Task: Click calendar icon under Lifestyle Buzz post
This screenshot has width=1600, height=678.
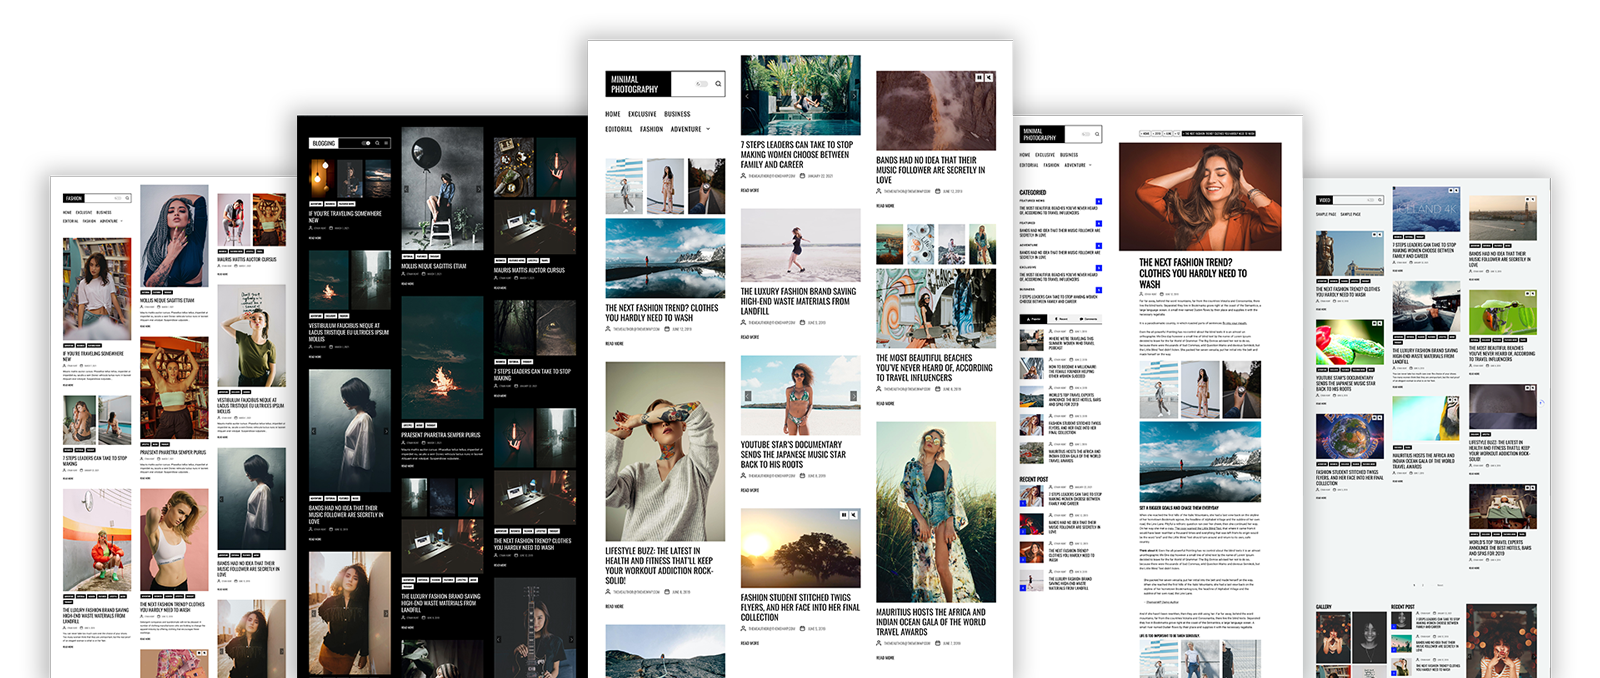Action: (667, 592)
